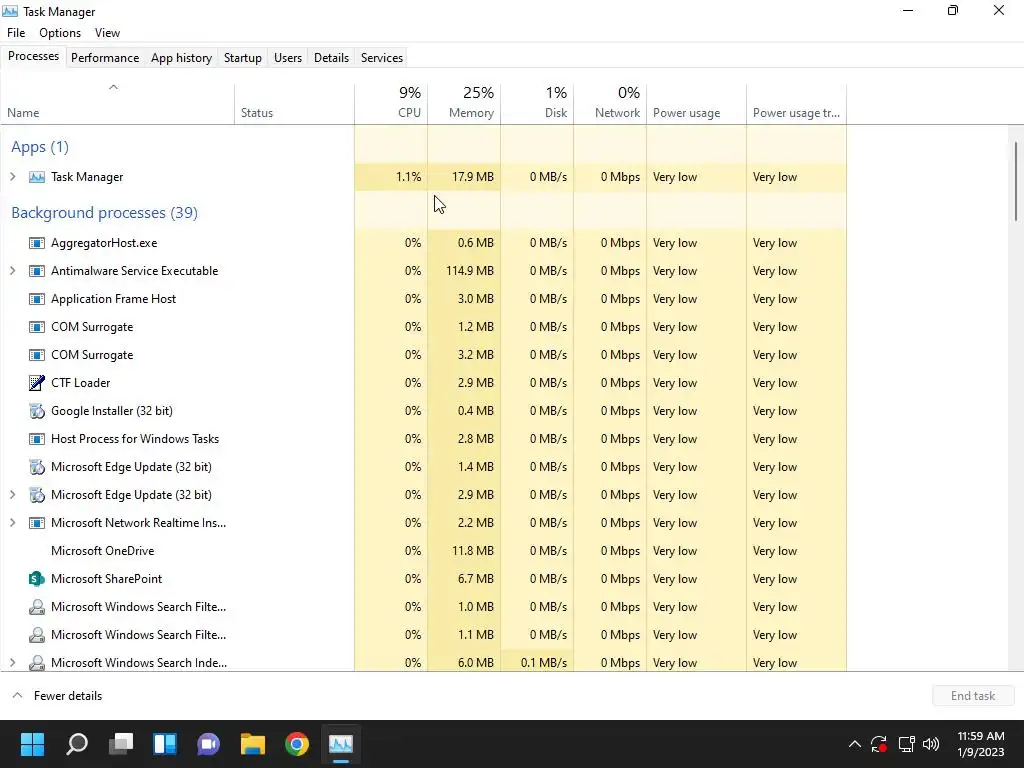Click the Task Manager taskbar icon

[341, 744]
